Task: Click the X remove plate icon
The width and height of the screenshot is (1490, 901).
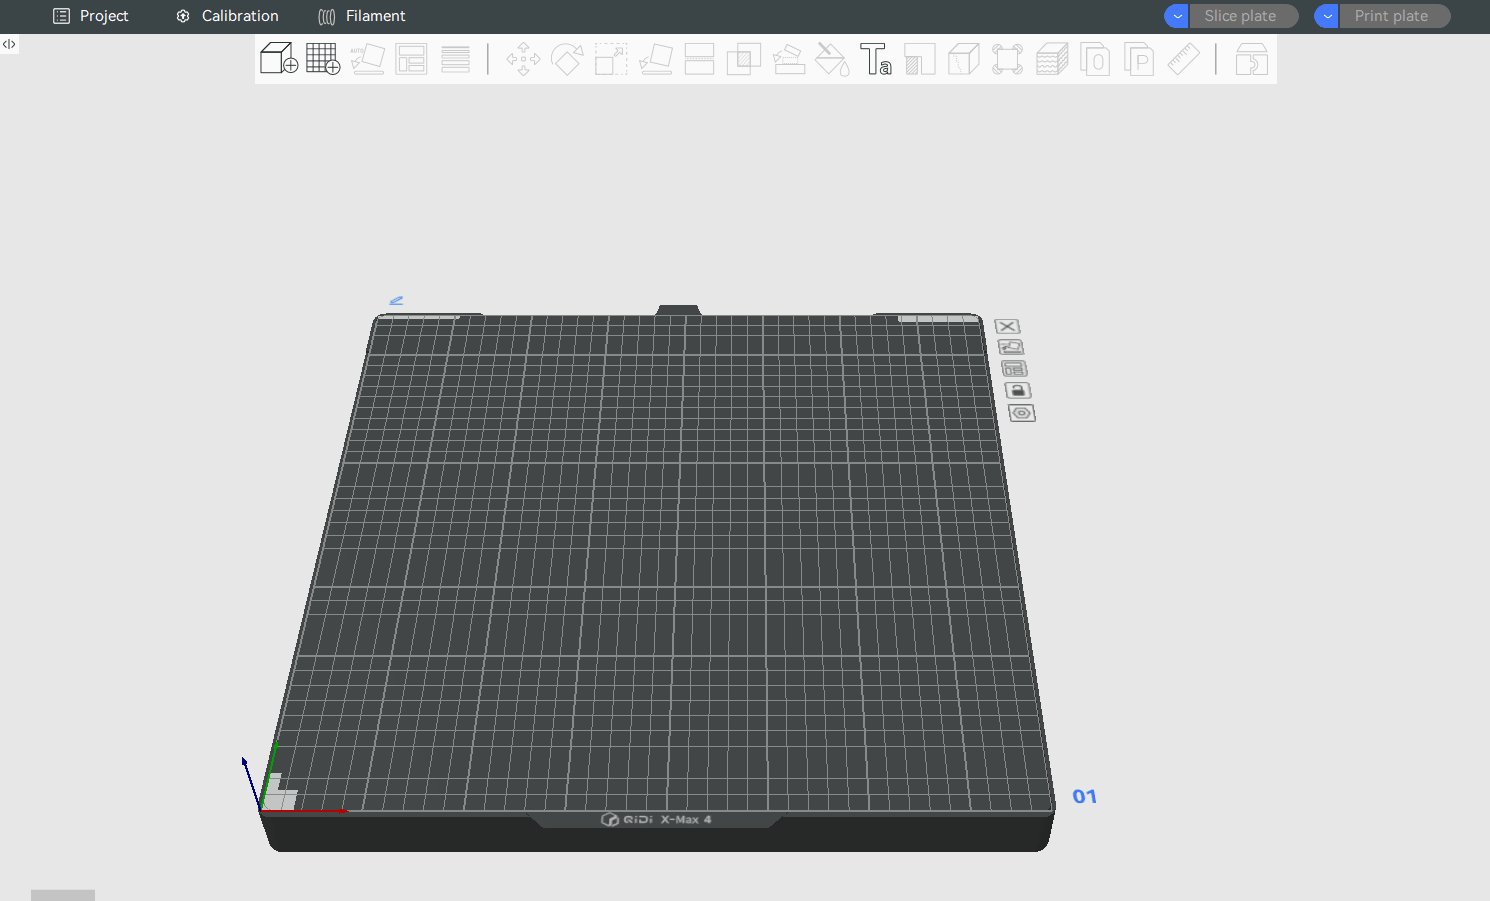Action: [1007, 326]
